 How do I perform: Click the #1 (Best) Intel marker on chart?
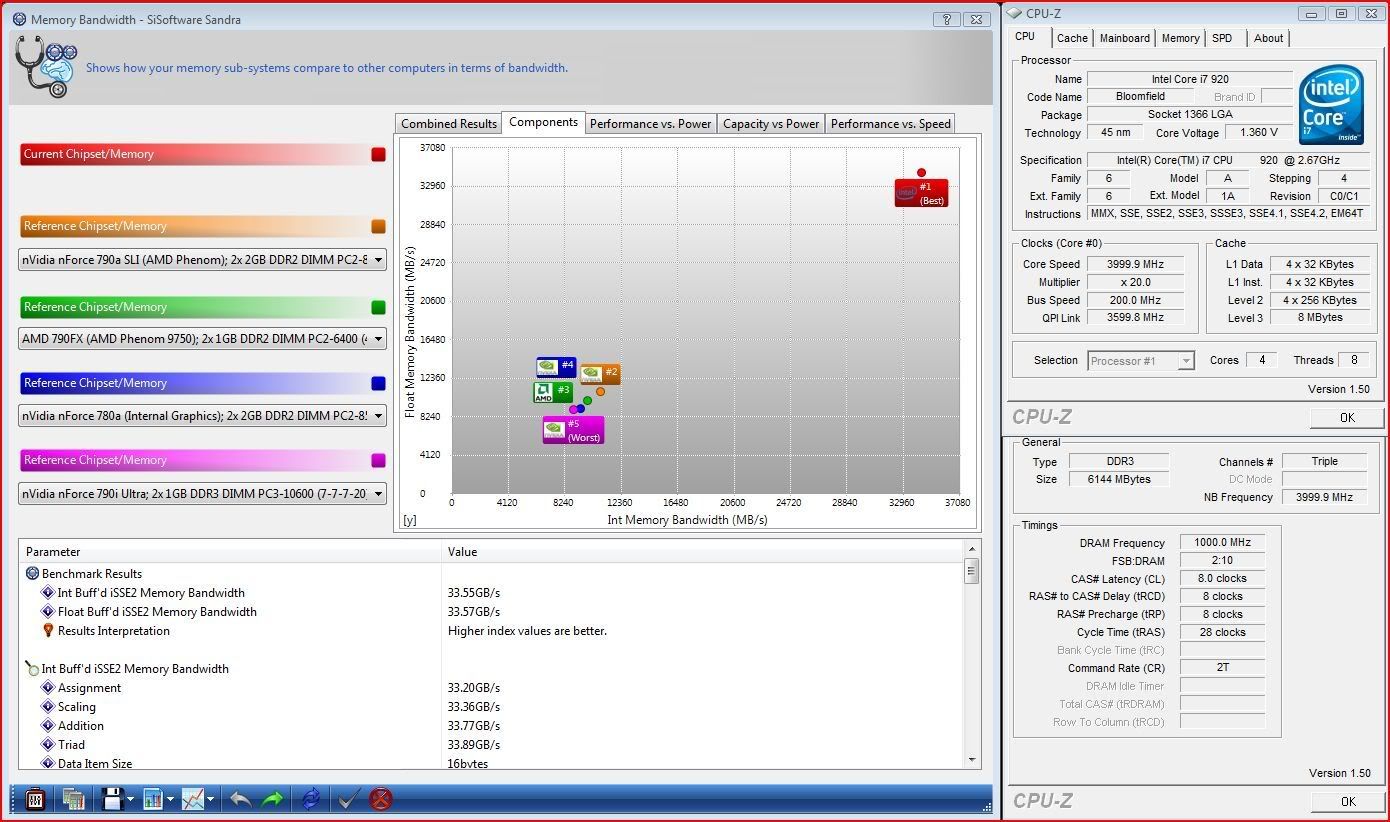point(921,193)
